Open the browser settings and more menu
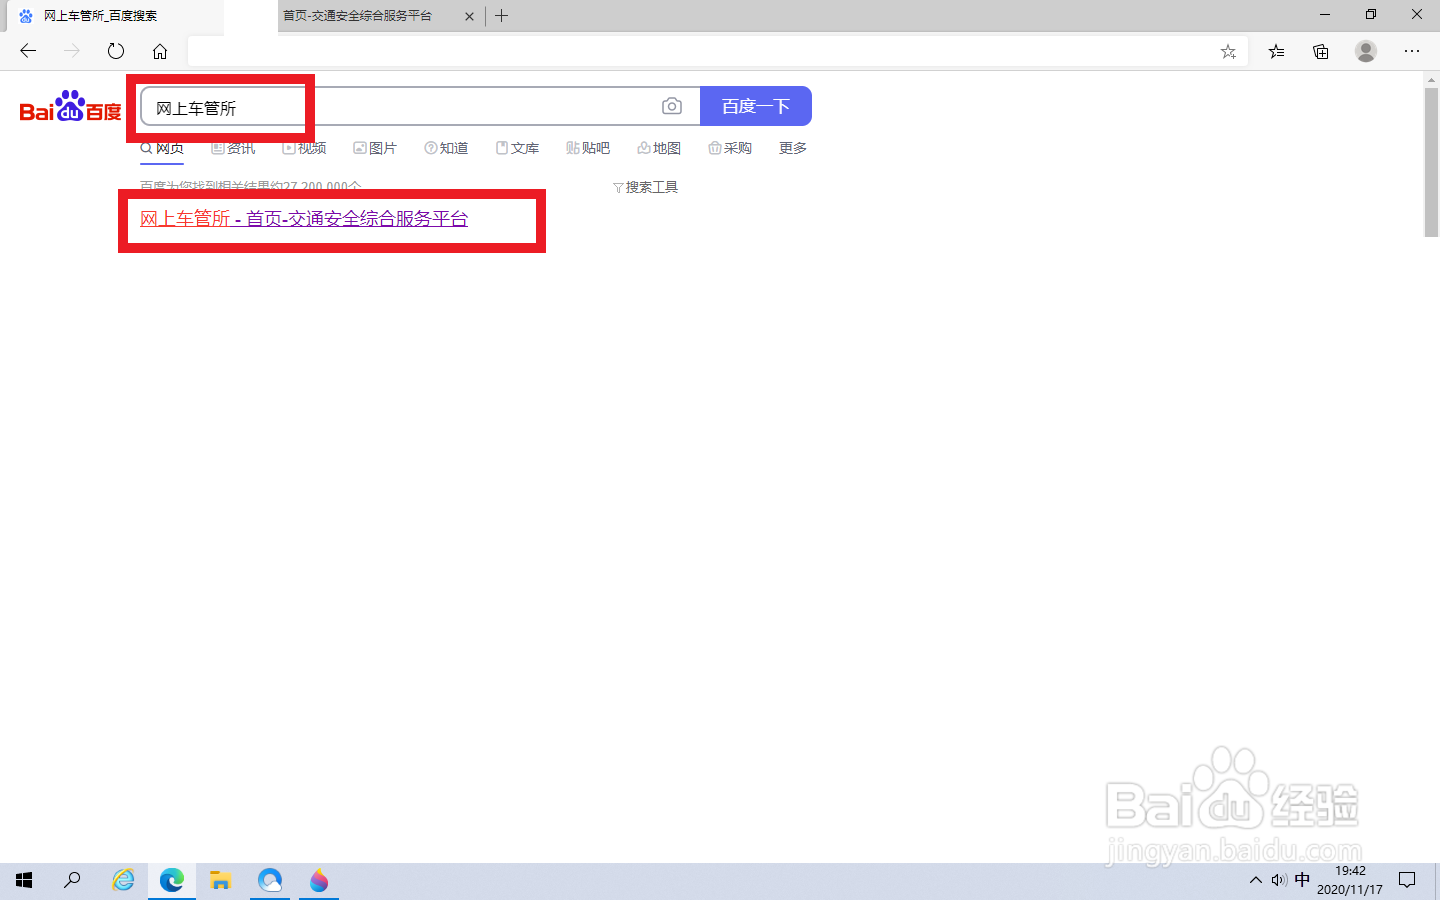The image size is (1440, 900). 1412,51
